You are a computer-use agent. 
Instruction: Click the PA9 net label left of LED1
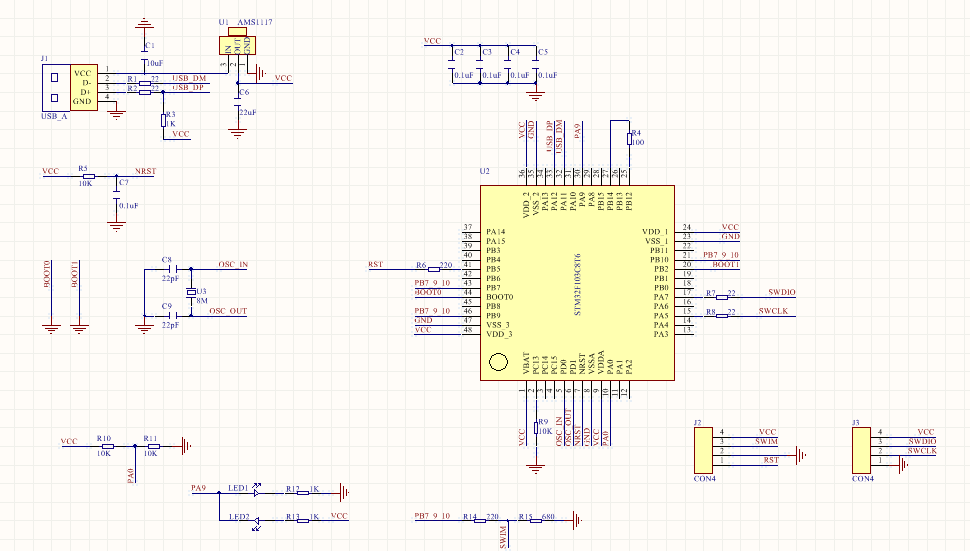pos(199,489)
